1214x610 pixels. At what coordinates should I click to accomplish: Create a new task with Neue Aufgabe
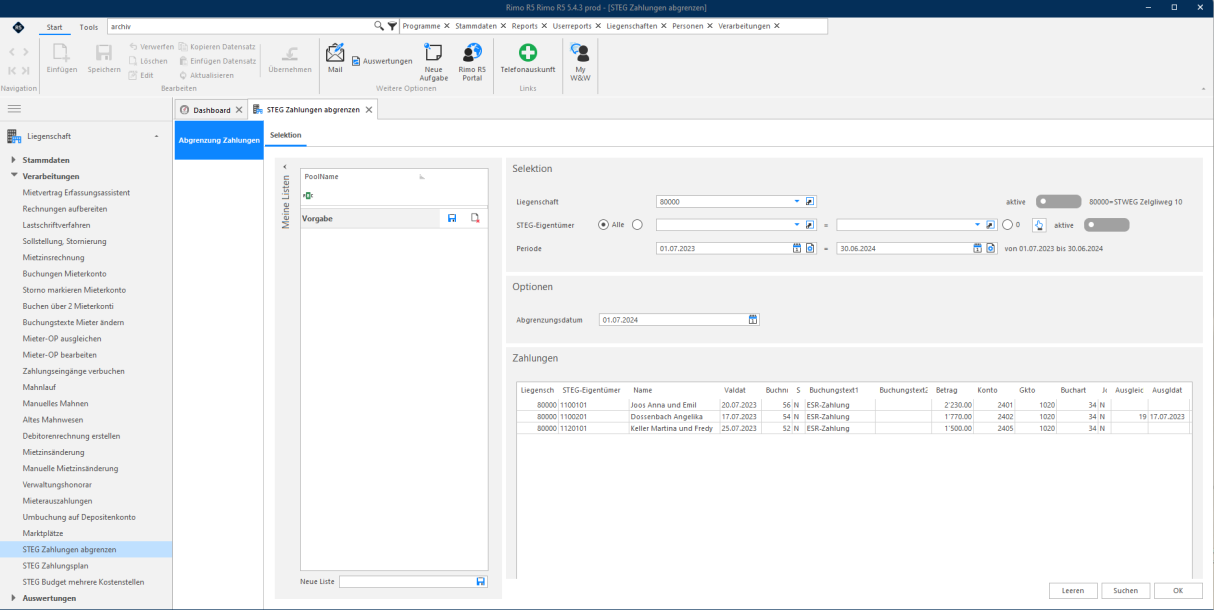433,62
